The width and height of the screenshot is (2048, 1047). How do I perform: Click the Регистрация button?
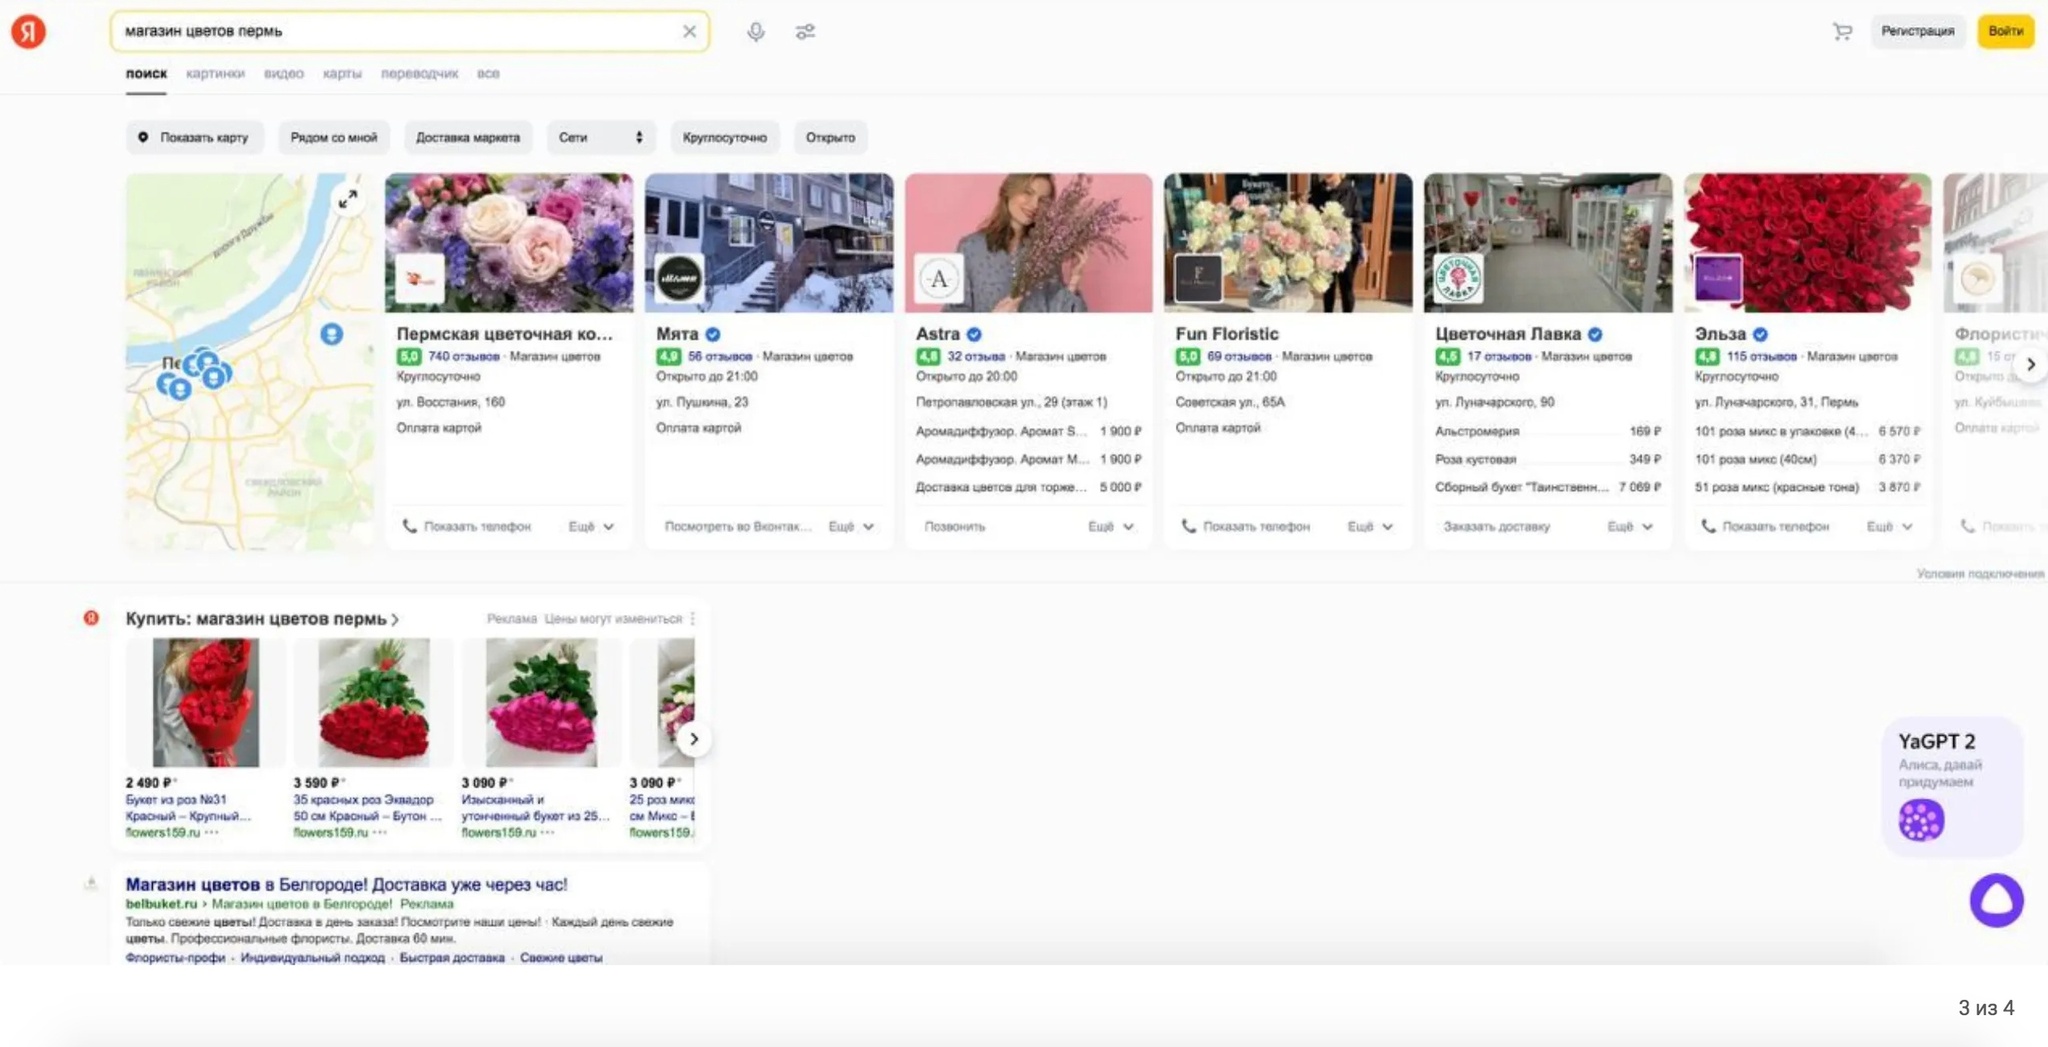pos(1917,31)
